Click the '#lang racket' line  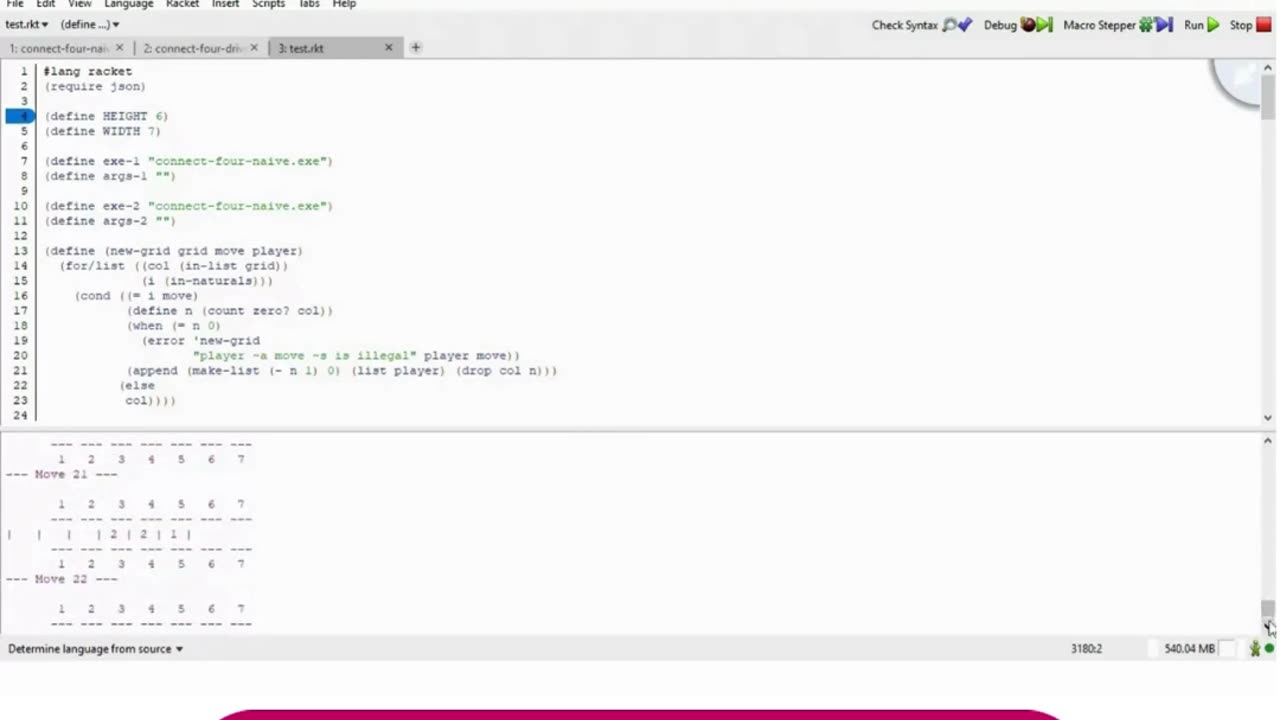pyautogui.click(x=88, y=71)
